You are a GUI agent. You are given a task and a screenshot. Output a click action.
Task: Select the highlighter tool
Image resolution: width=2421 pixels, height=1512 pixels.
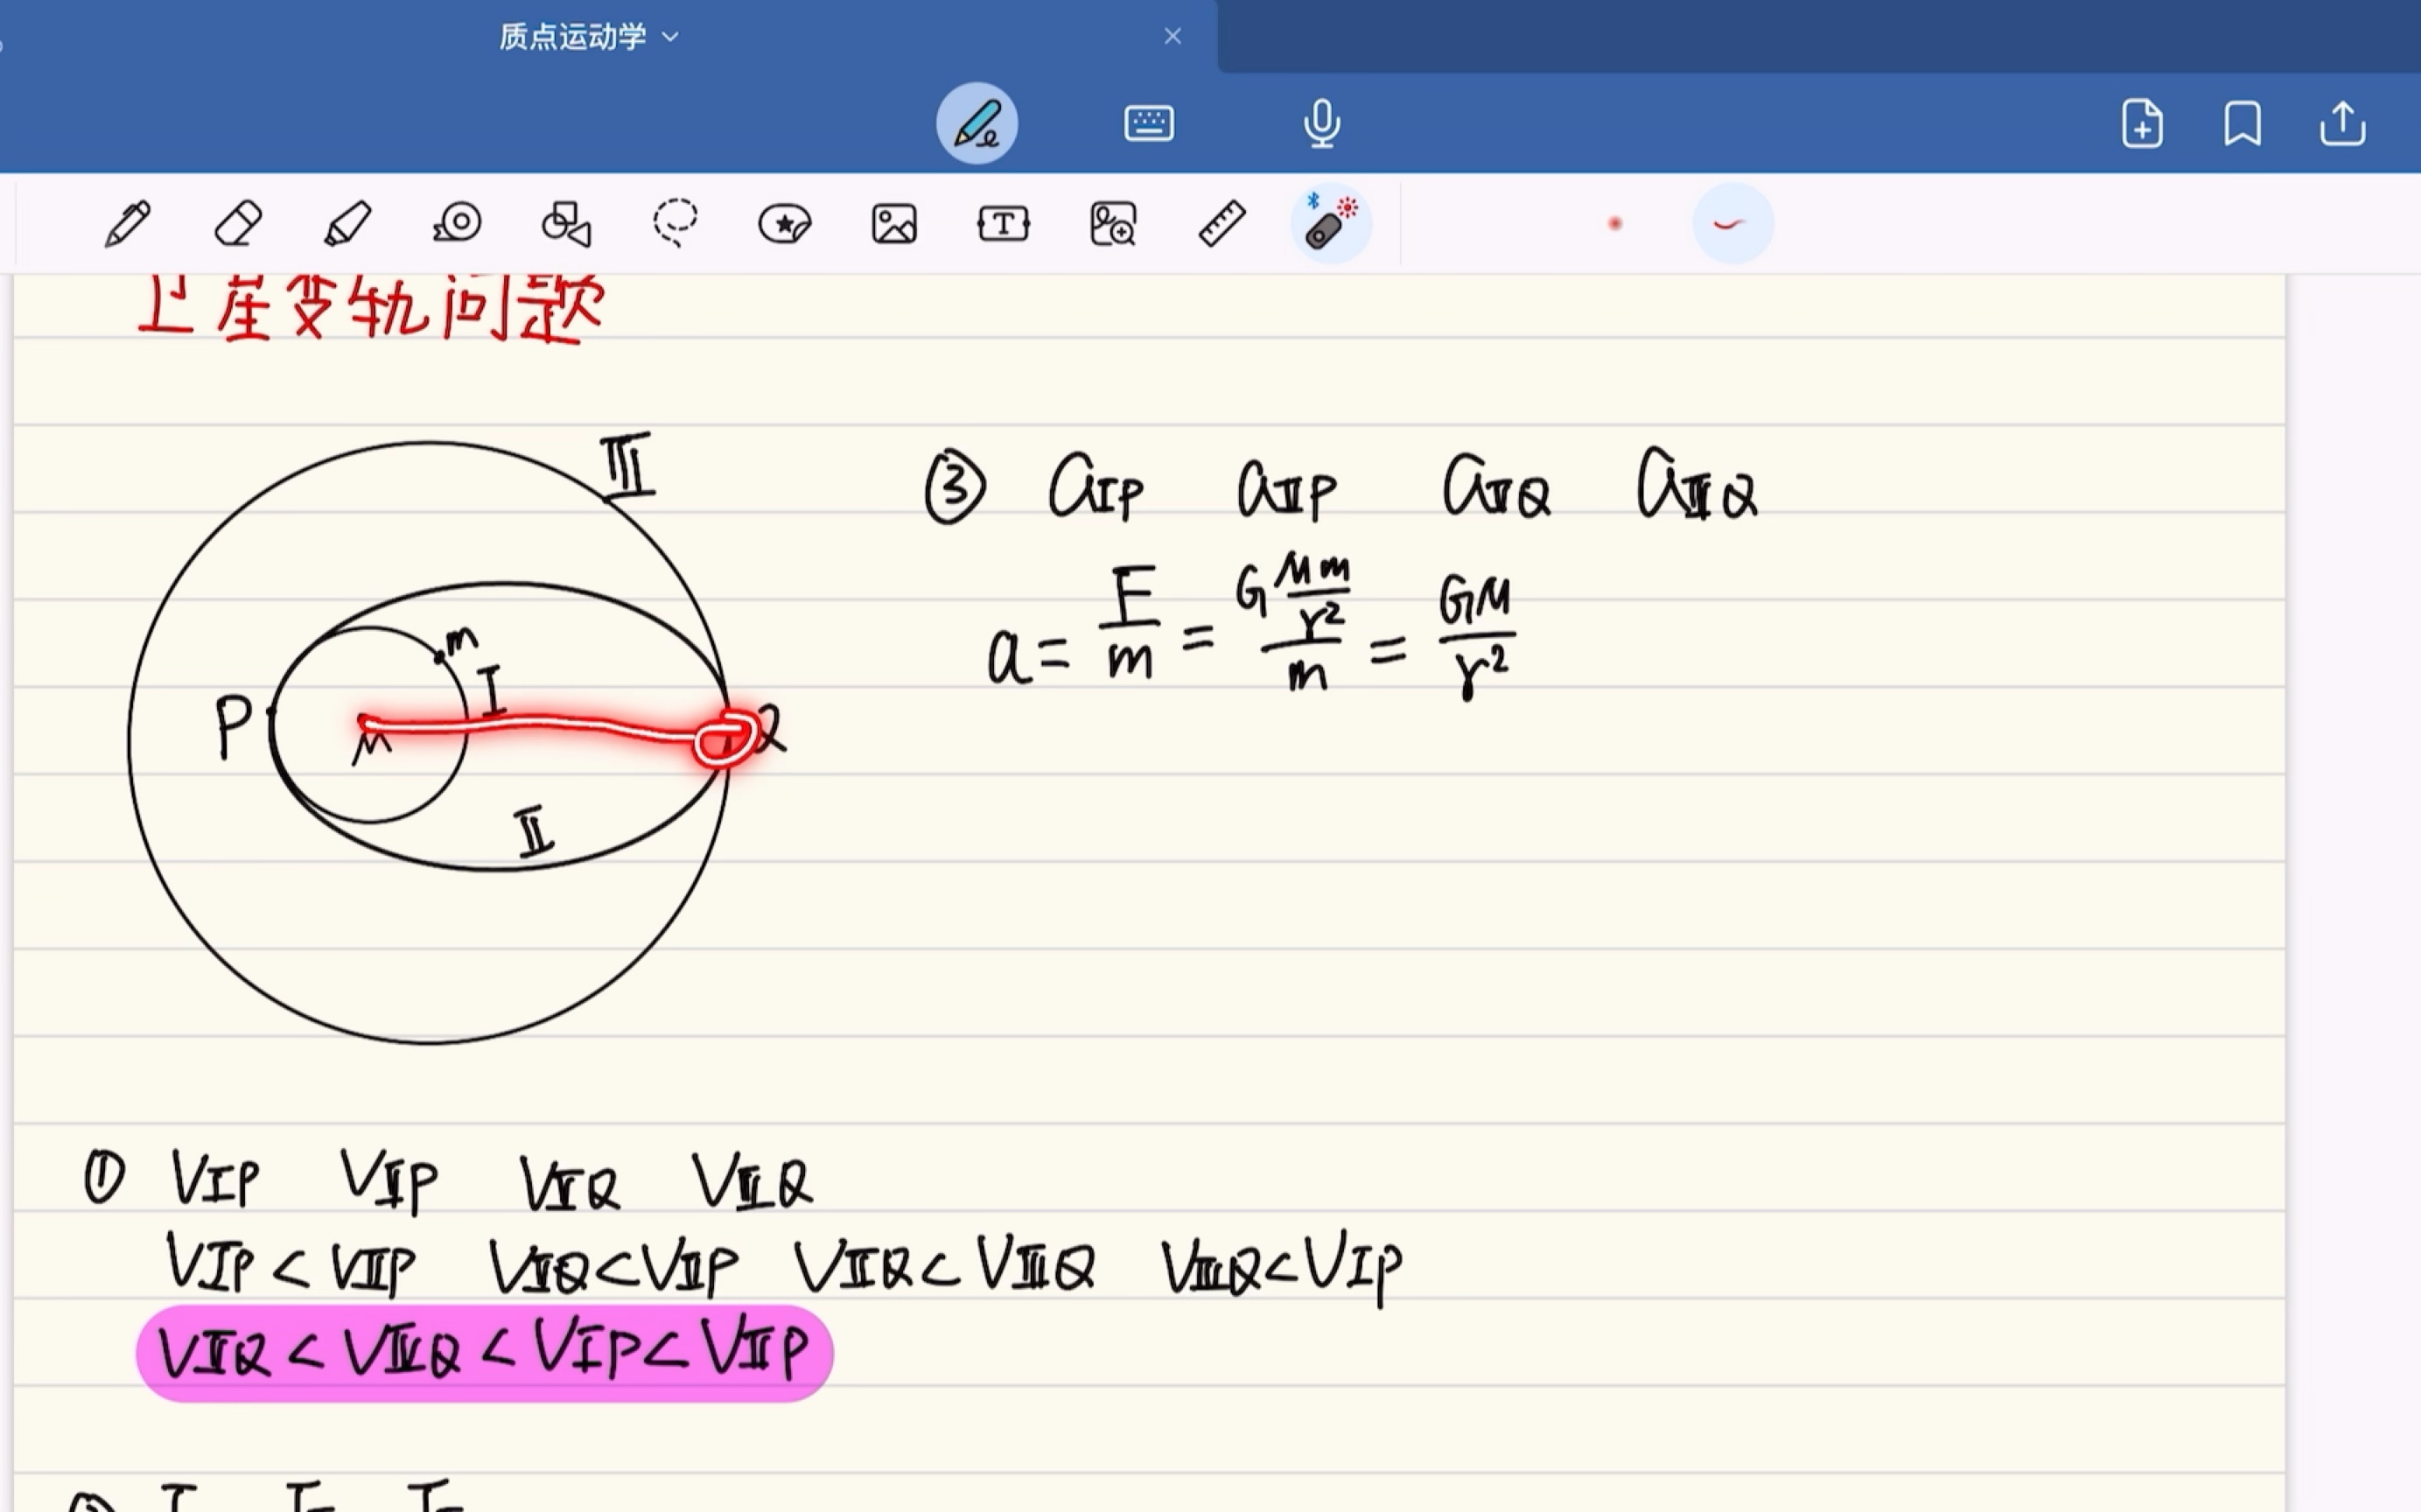click(x=347, y=223)
